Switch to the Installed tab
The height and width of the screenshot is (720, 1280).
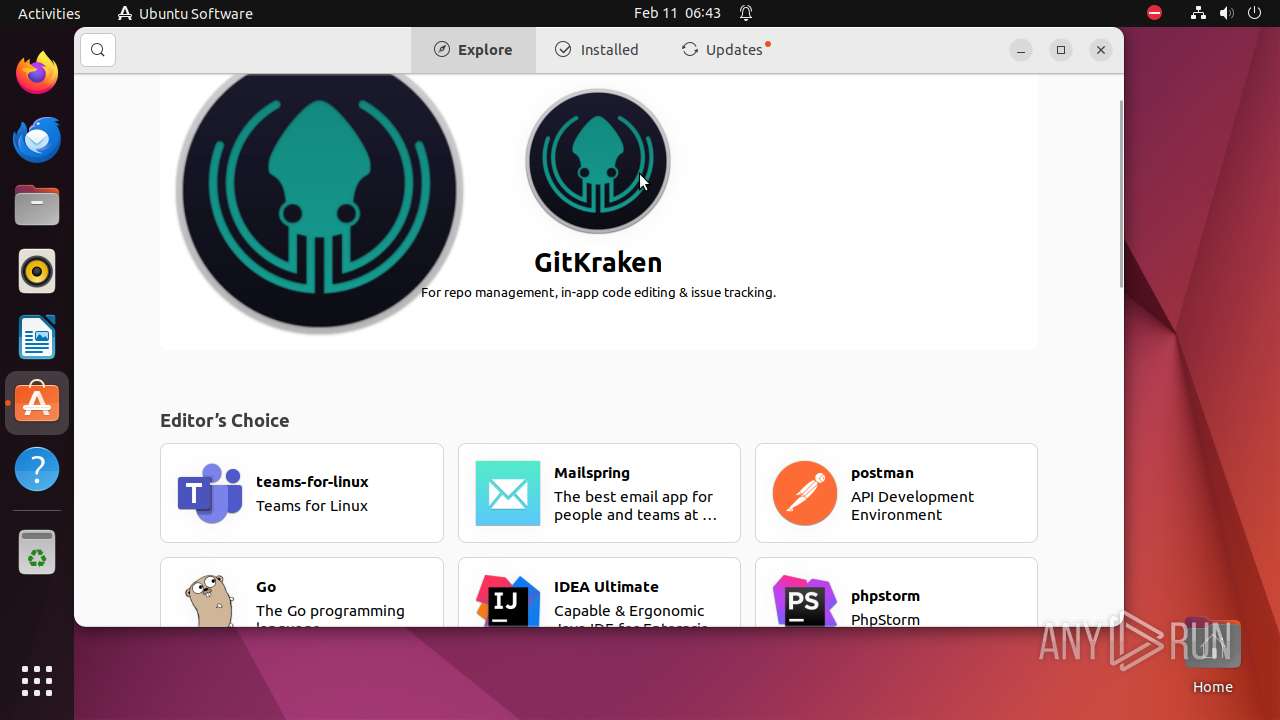click(x=596, y=50)
